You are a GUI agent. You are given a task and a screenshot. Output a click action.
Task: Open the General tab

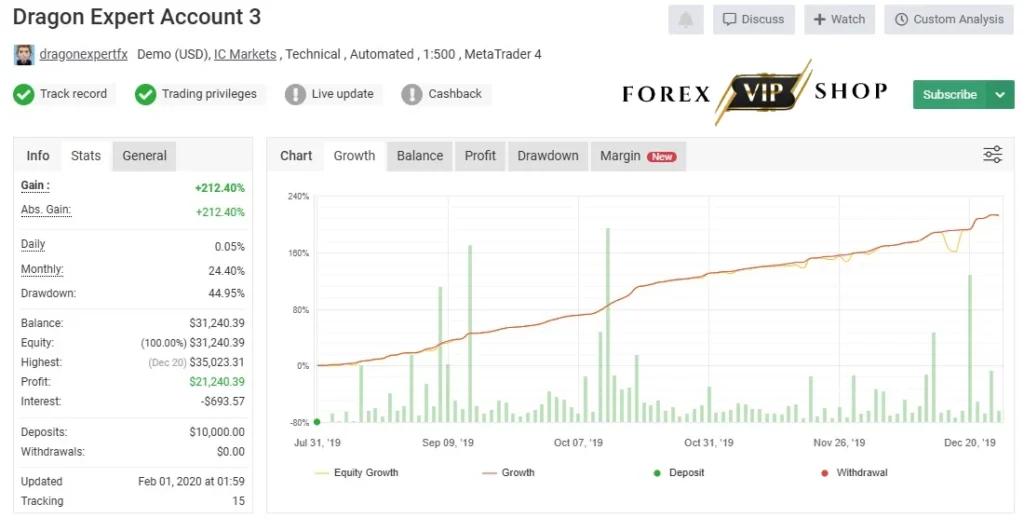(x=144, y=156)
